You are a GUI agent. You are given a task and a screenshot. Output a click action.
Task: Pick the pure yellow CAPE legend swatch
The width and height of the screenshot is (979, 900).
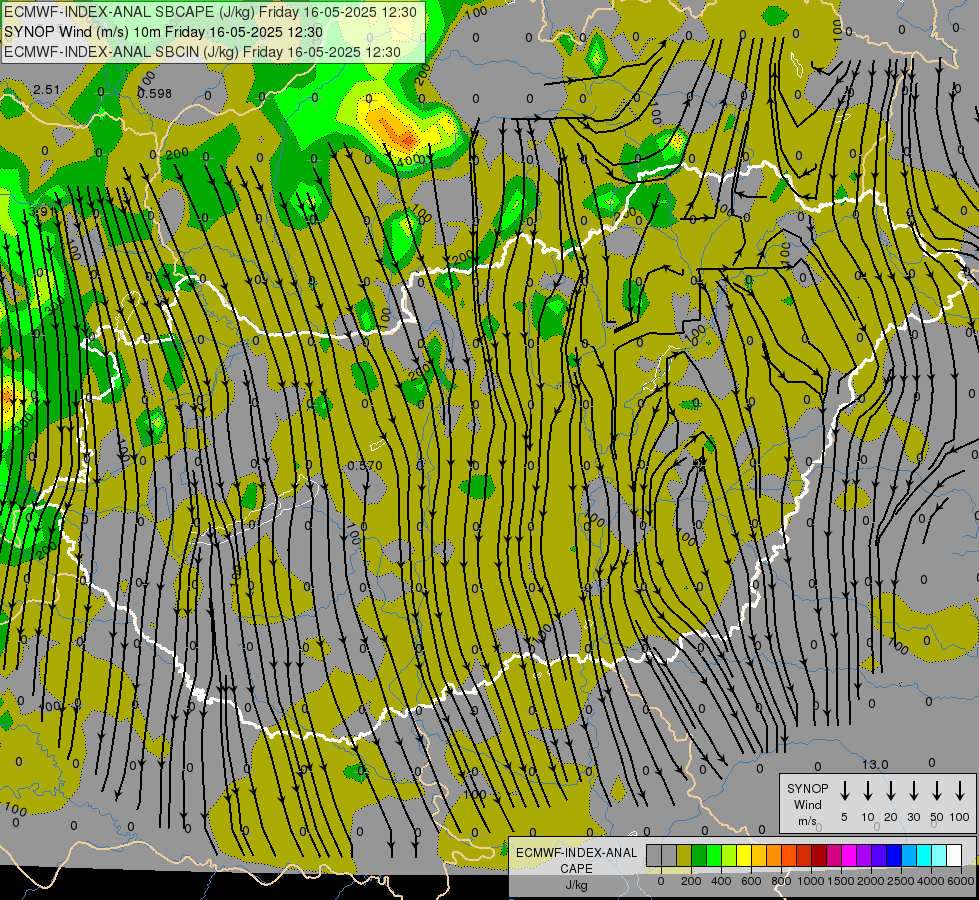coord(744,856)
